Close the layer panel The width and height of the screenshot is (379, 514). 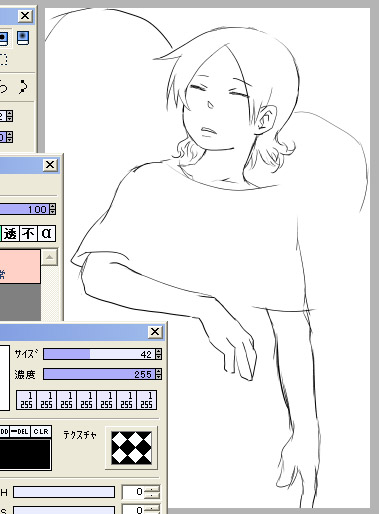pos(50,165)
